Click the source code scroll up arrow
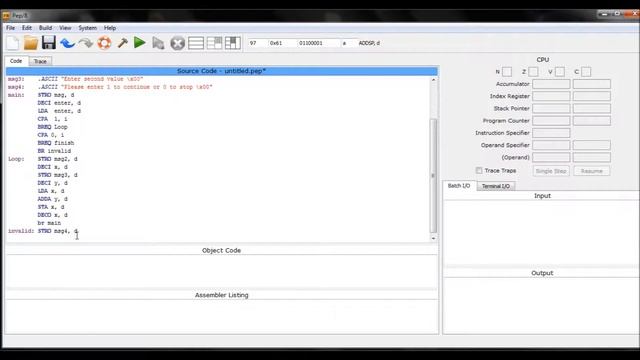 (433, 80)
